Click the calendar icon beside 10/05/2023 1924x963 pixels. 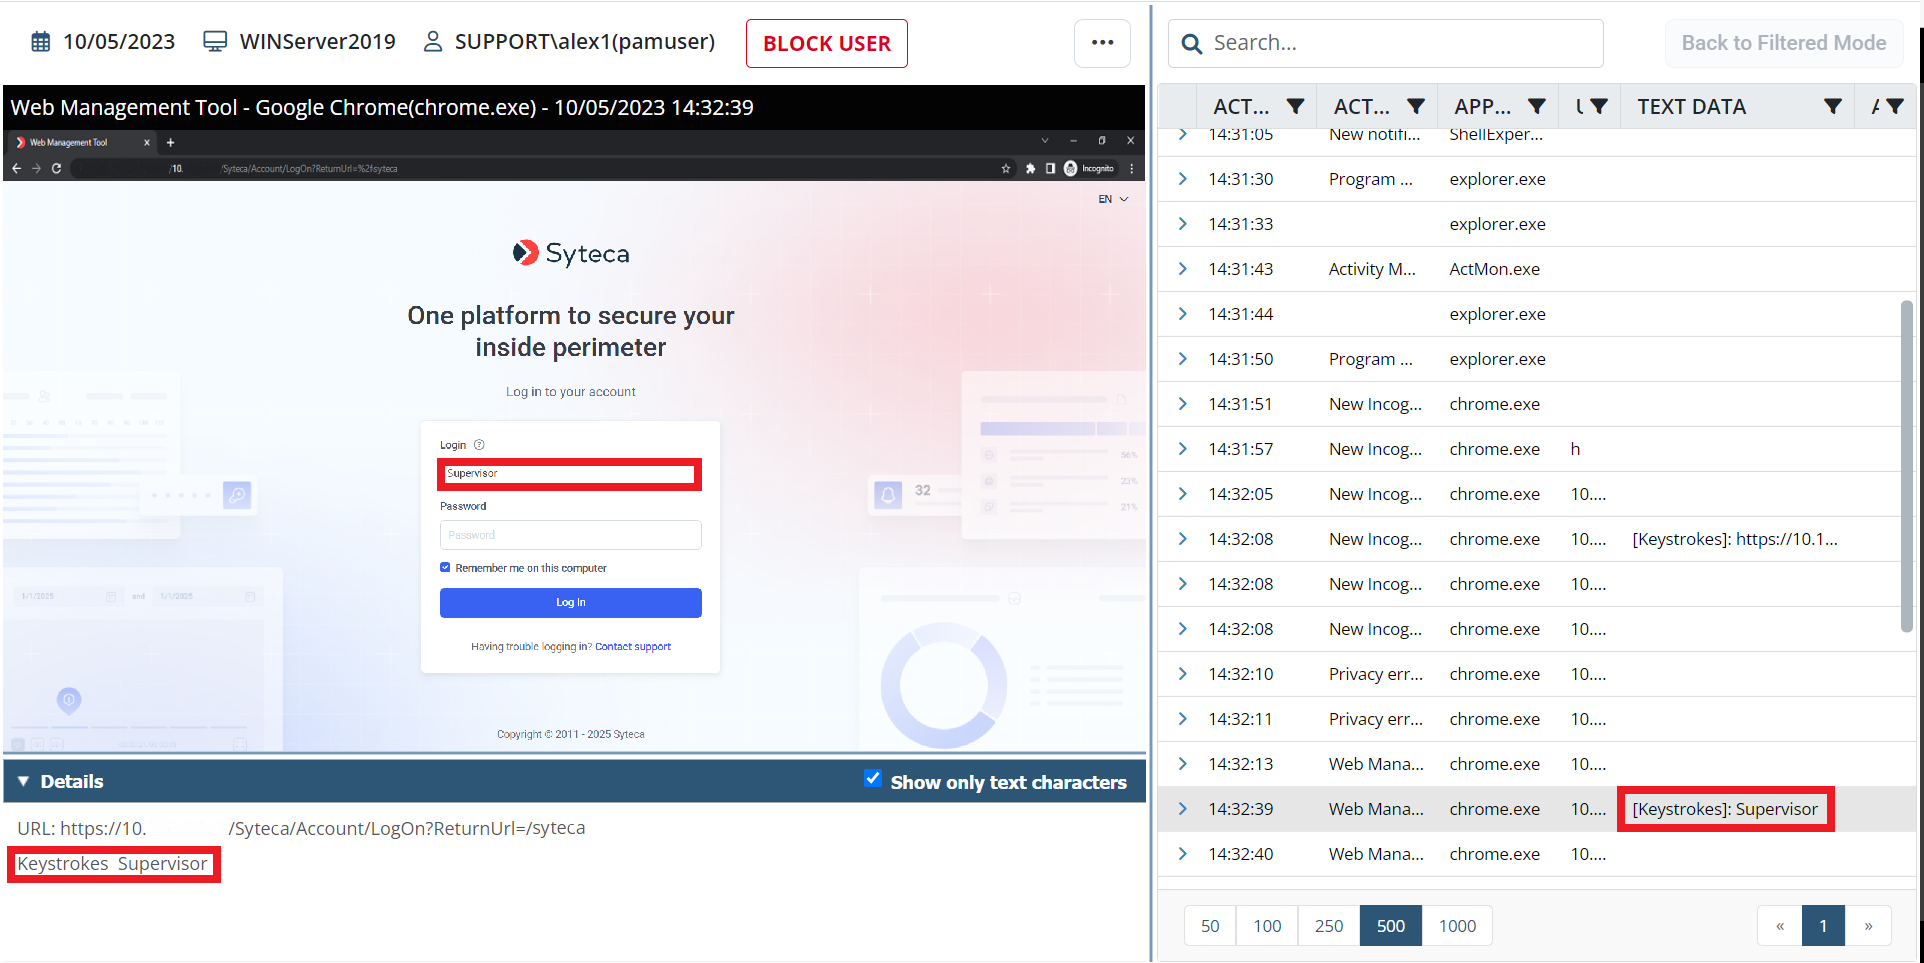click(41, 42)
